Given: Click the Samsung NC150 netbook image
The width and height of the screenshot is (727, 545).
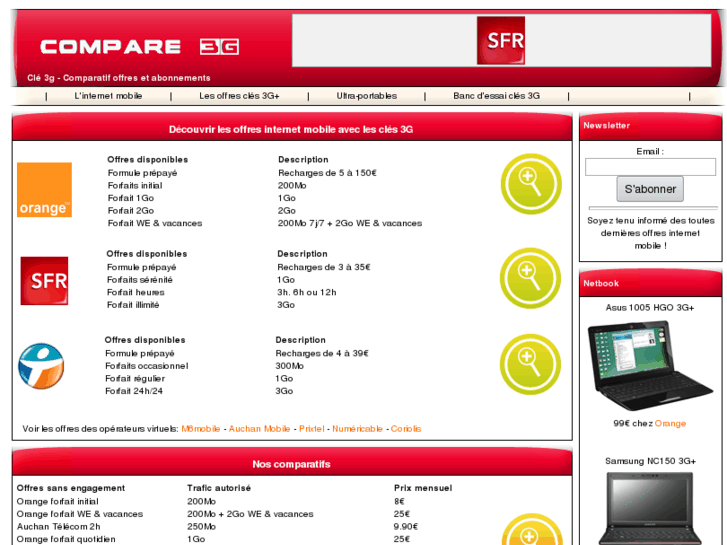Looking at the screenshot, I should (650, 508).
